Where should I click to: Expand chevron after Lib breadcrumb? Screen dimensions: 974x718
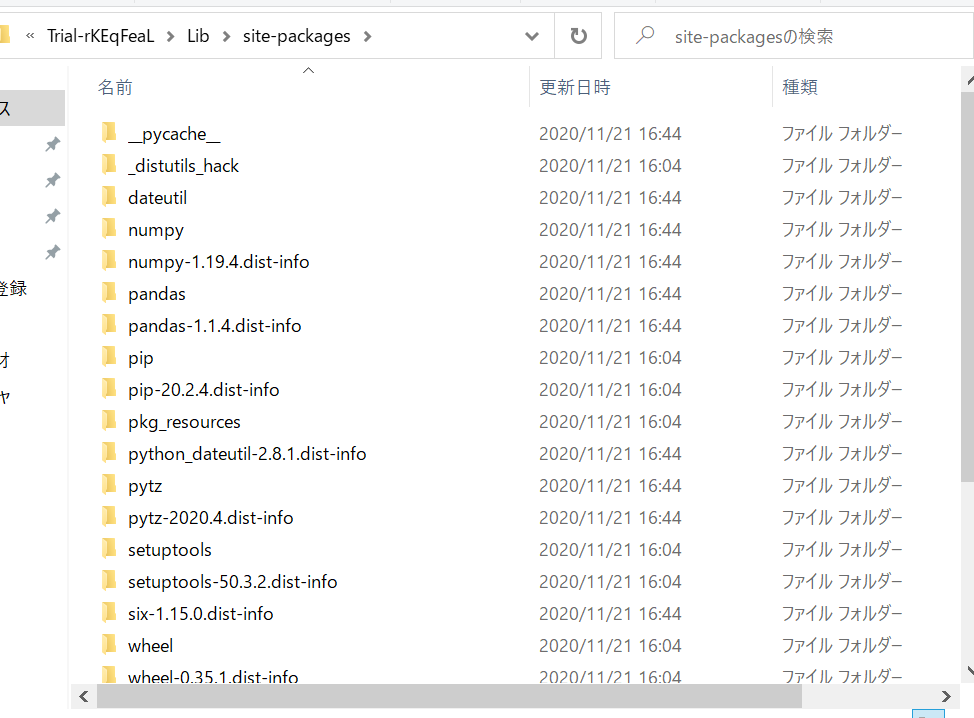click(226, 37)
